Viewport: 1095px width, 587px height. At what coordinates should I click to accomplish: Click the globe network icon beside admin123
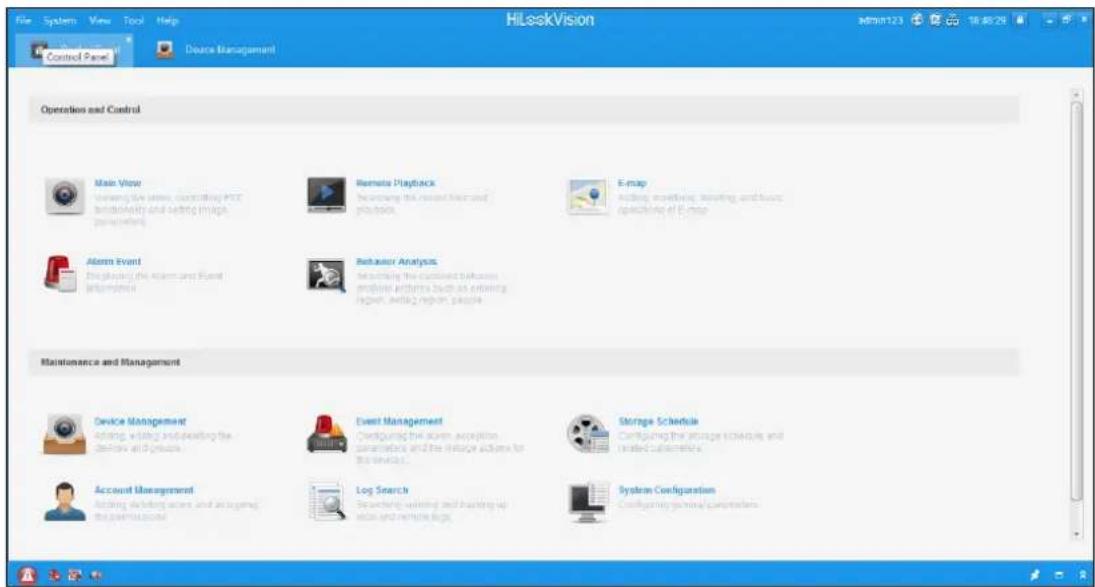(918, 20)
